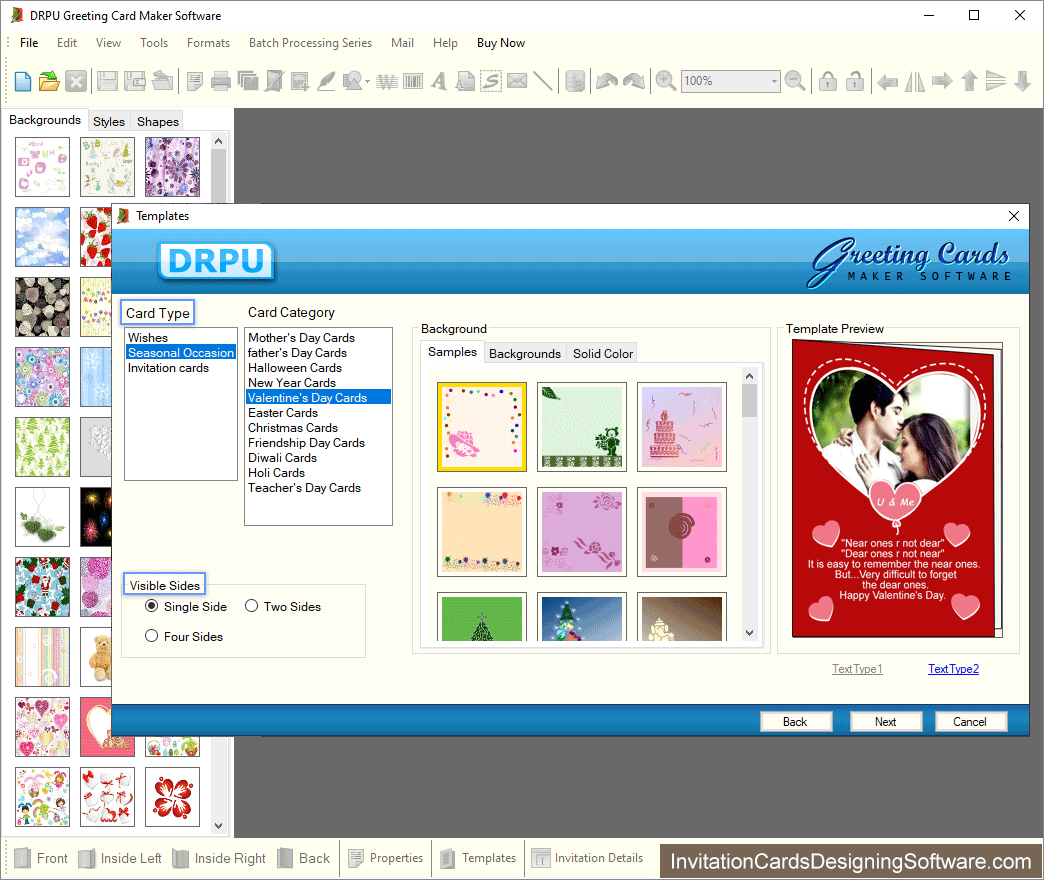1044x880 pixels.
Task: Switch to the Styles tab
Action: [x=109, y=121]
